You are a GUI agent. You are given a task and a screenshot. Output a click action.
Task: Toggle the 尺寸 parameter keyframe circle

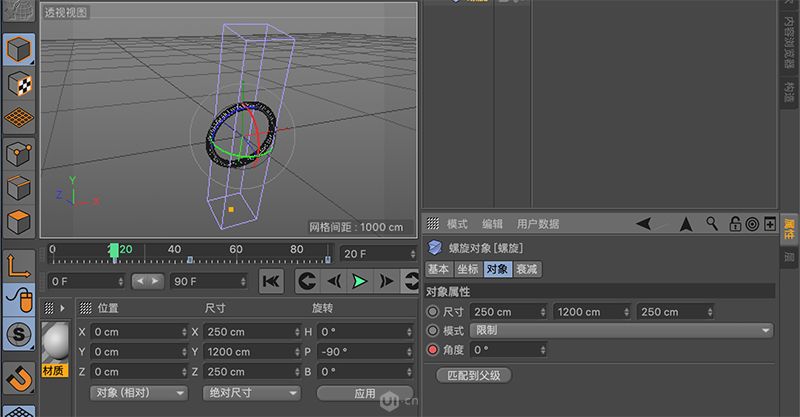point(432,312)
